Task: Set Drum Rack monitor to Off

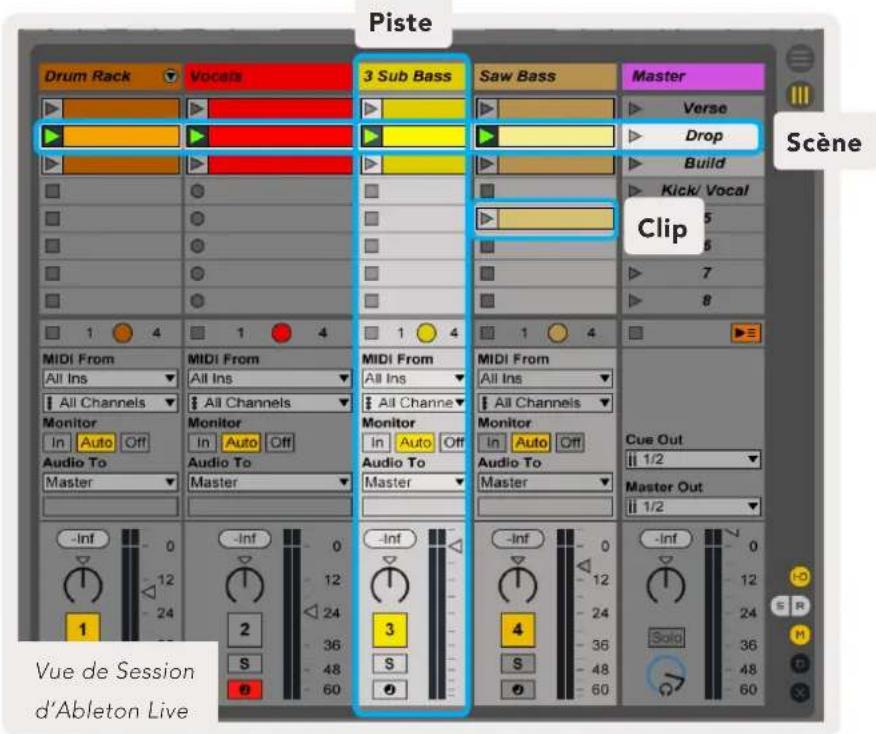Action: point(135,442)
